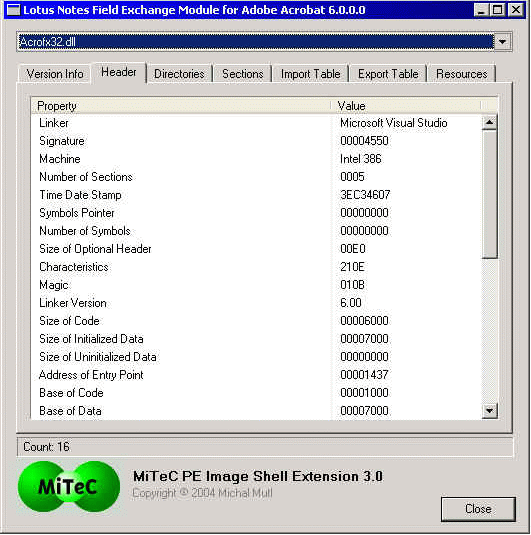Switch to the Version Info tab
Viewport: 531px width, 535px height.
[55, 74]
